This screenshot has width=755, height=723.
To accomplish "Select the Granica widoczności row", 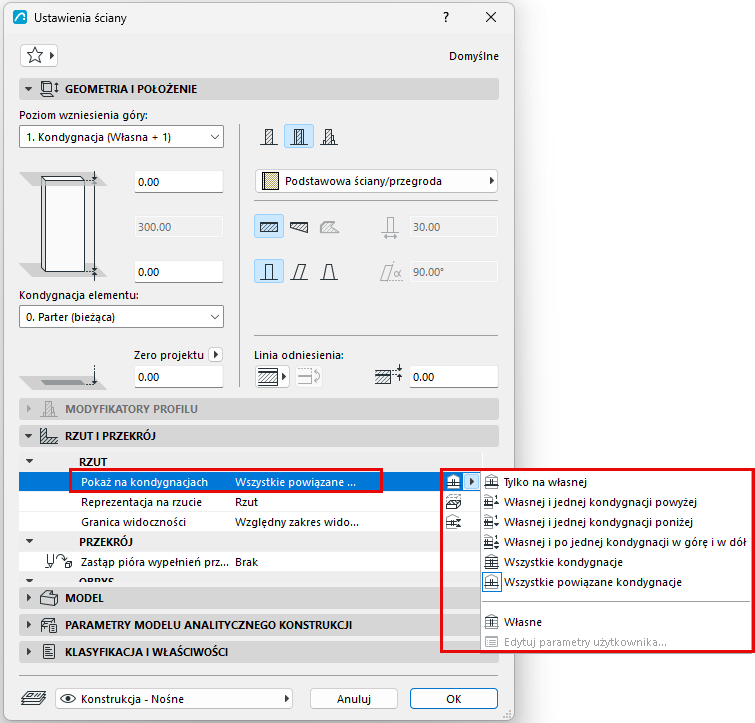I will (250, 522).
